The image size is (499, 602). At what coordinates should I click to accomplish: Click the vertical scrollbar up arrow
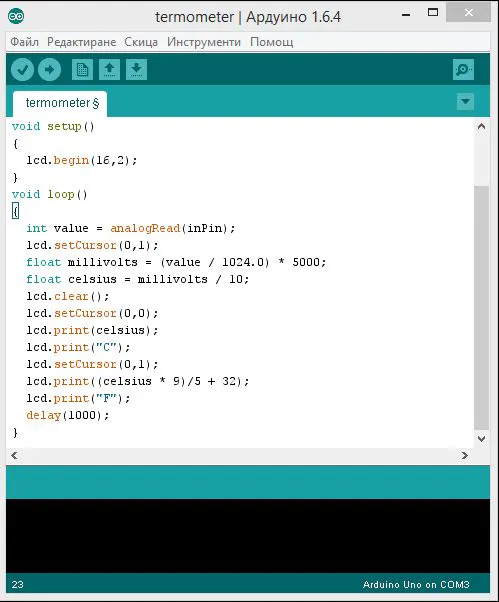(481, 126)
